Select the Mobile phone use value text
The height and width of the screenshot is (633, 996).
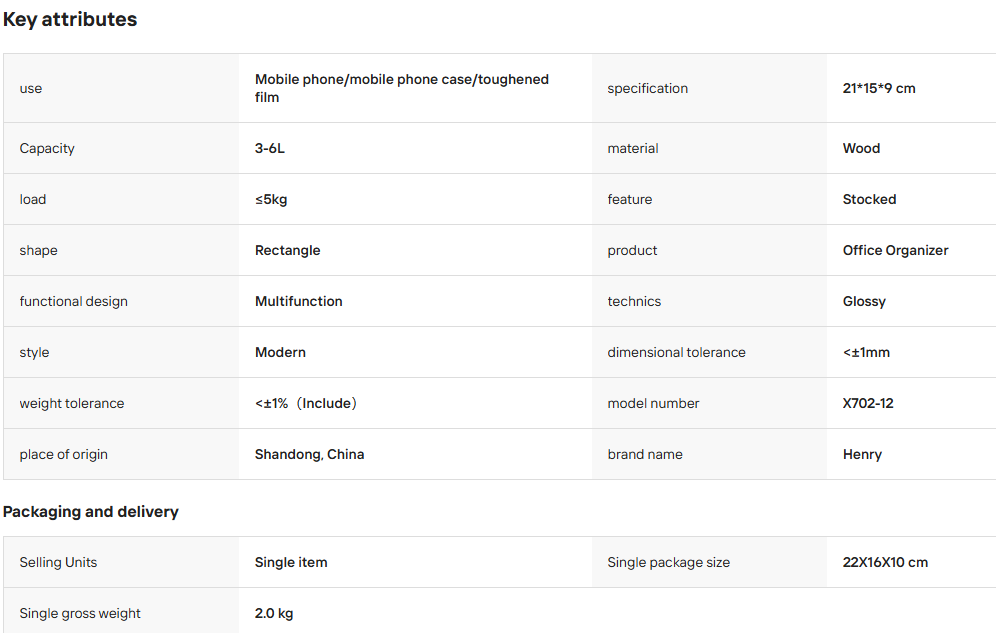click(401, 88)
